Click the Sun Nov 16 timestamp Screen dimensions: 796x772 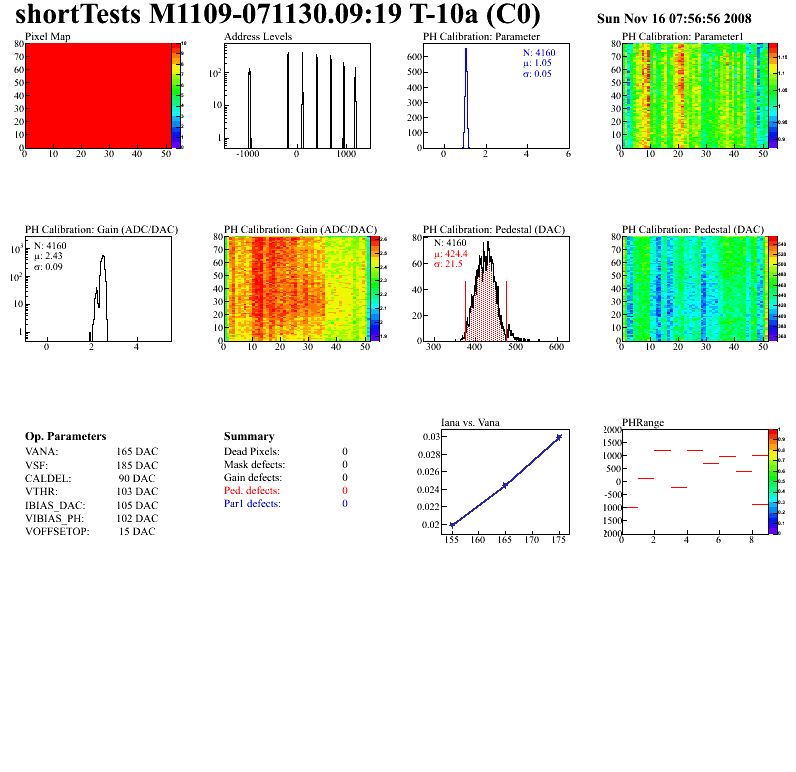(674, 19)
